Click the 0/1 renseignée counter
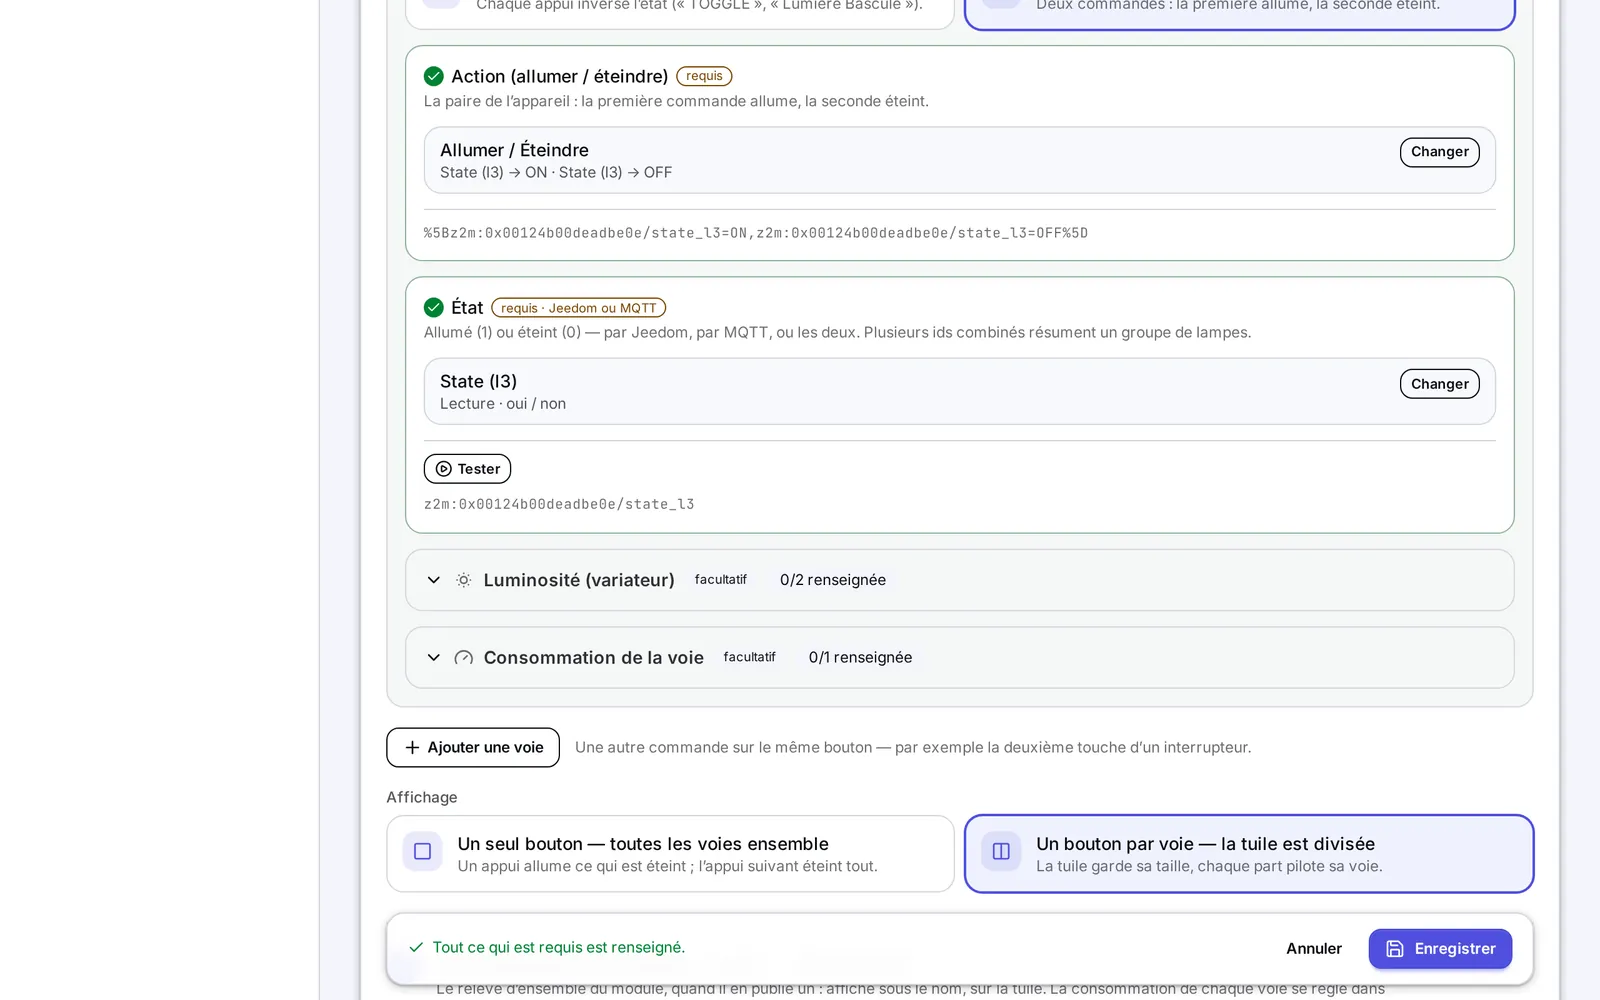Image resolution: width=1600 pixels, height=1000 pixels. pyautogui.click(x=860, y=658)
